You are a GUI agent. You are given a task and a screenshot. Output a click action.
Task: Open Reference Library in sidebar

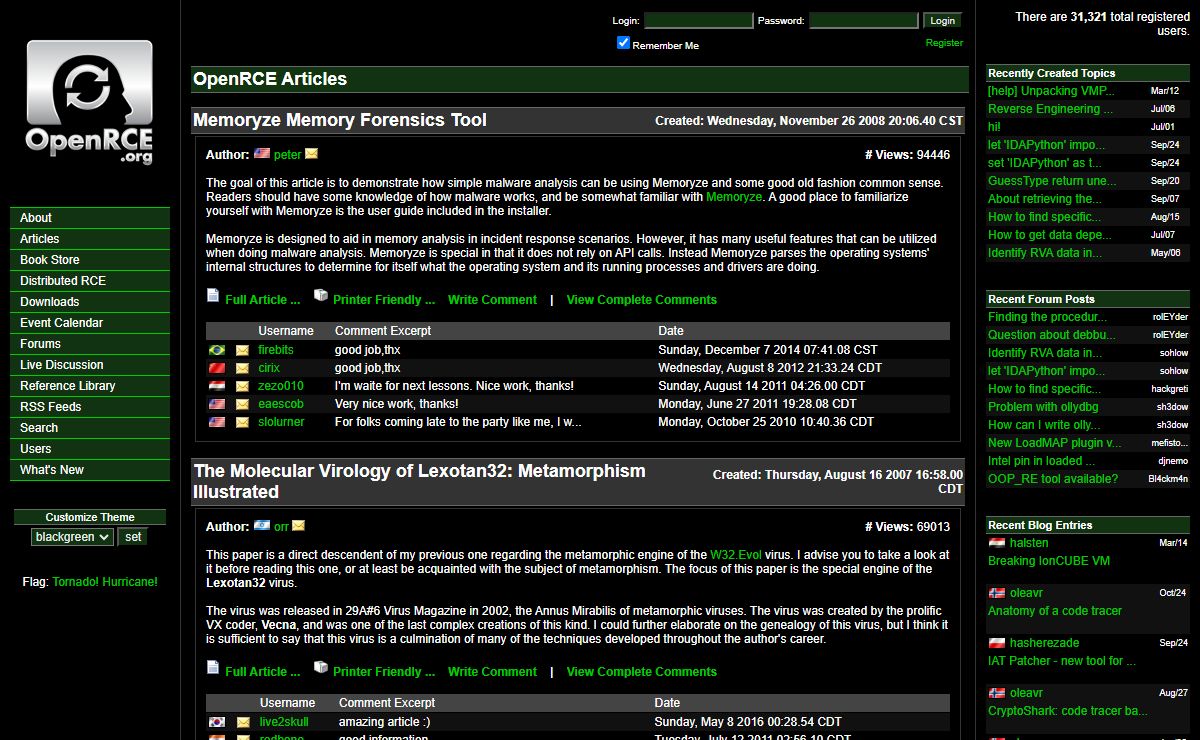click(x=90, y=386)
